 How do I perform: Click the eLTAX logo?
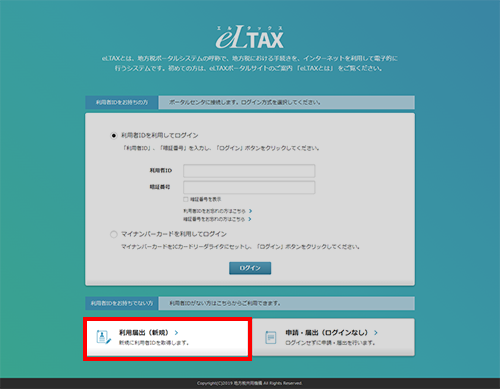click(250, 37)
